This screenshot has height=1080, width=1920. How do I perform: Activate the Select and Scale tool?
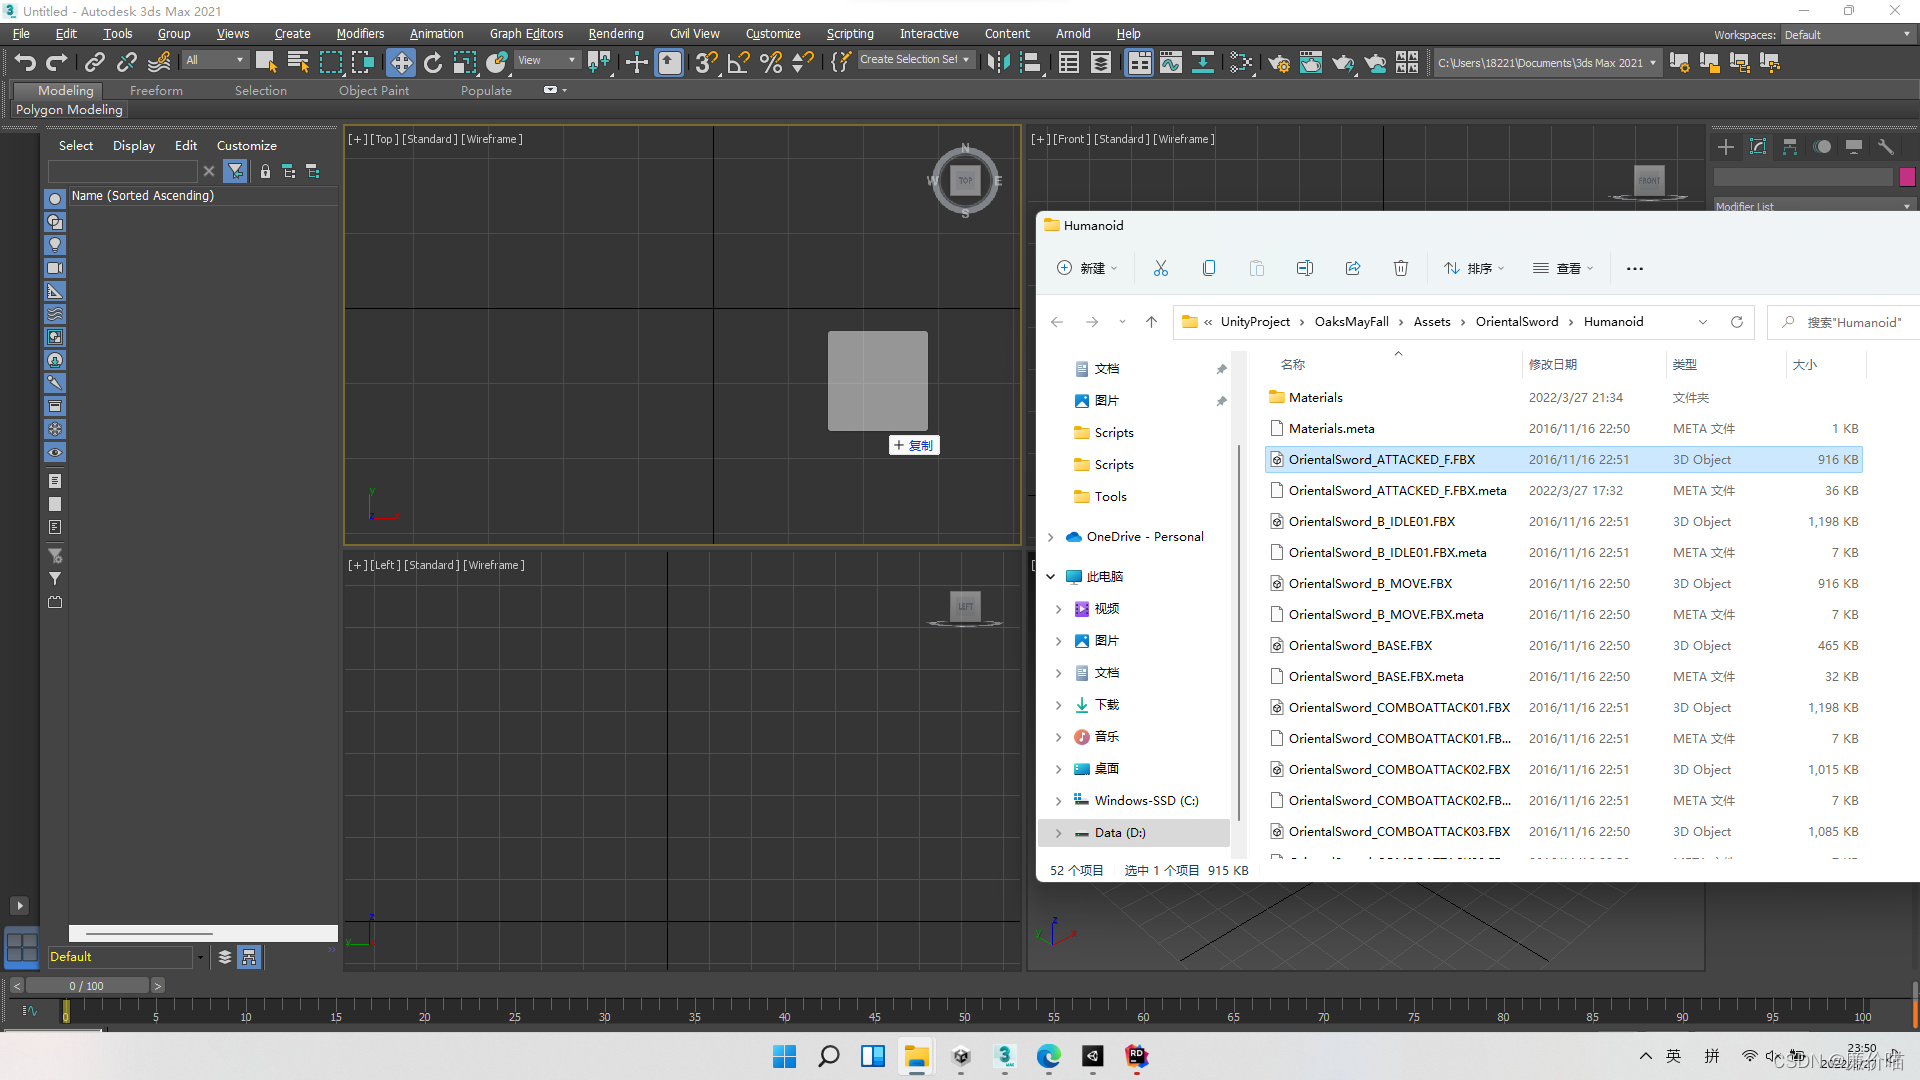[x=465, y=62]
